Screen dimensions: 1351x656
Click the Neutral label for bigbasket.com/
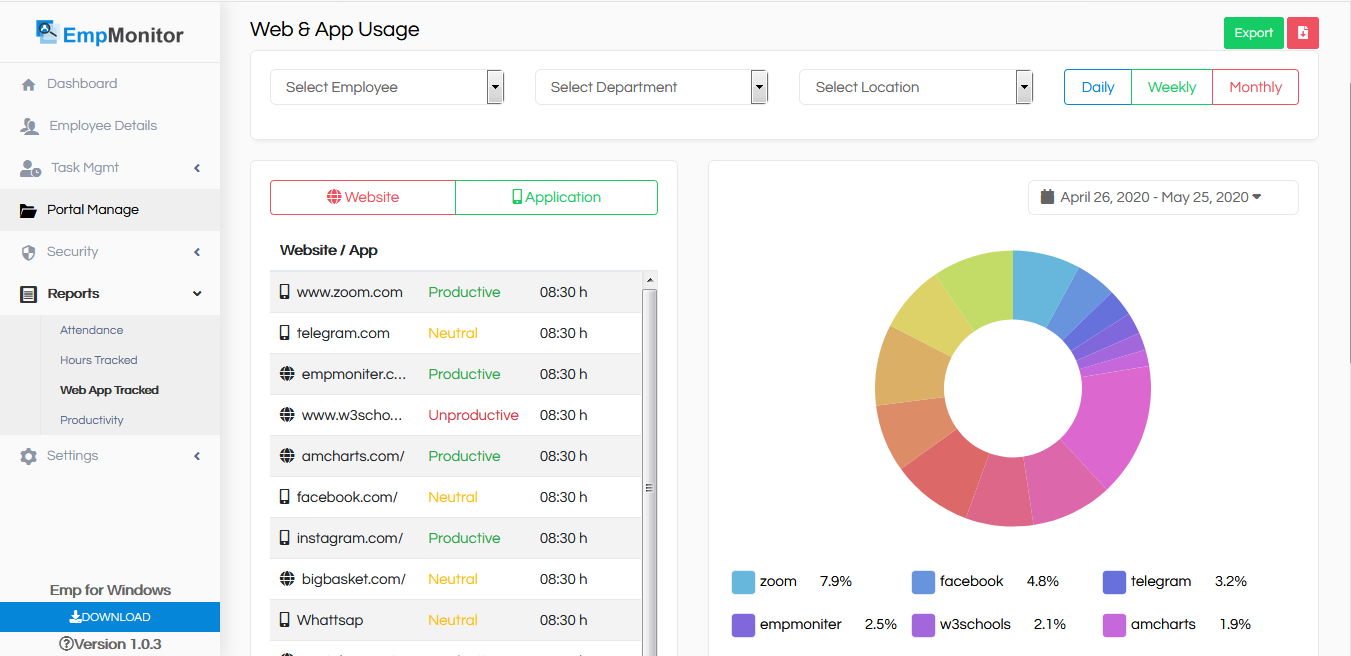(x=453, y=579)
